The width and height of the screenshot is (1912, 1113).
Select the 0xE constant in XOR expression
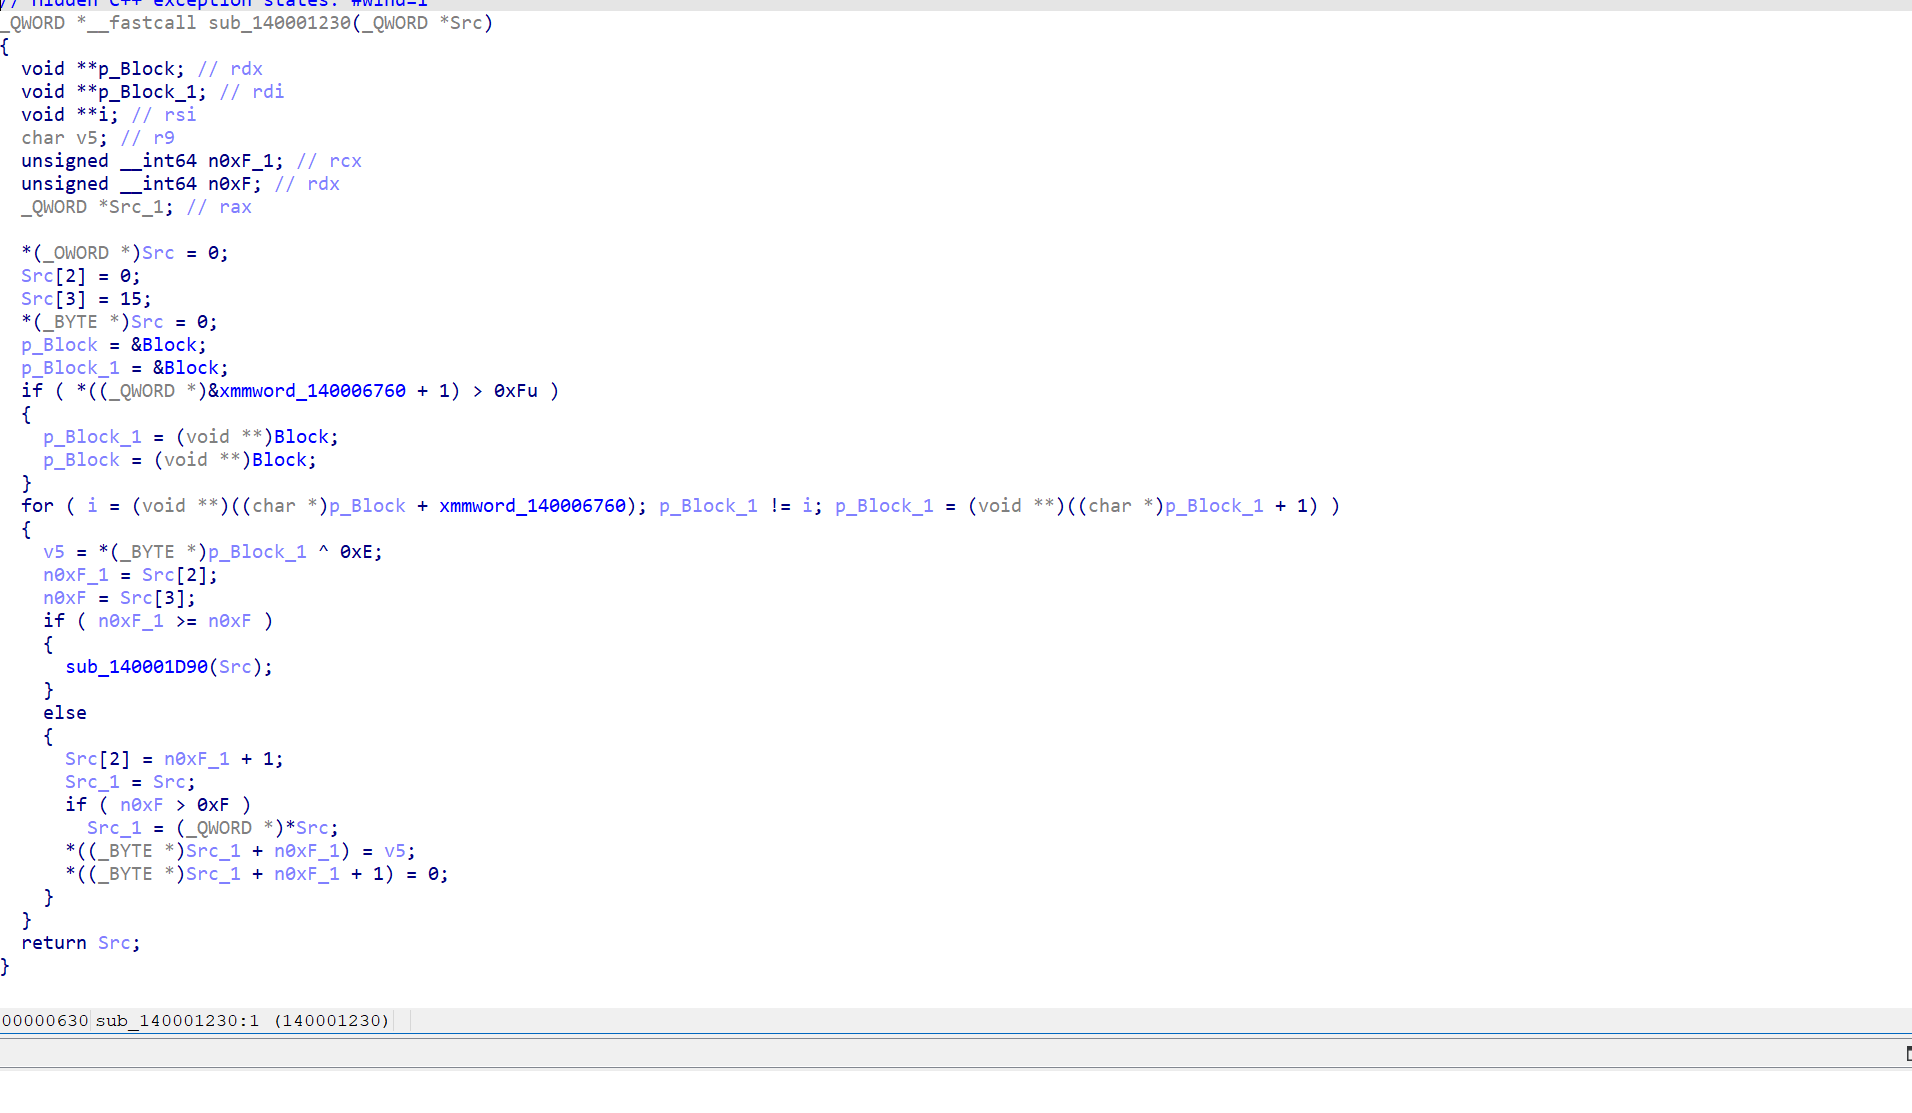click(359, 552)
